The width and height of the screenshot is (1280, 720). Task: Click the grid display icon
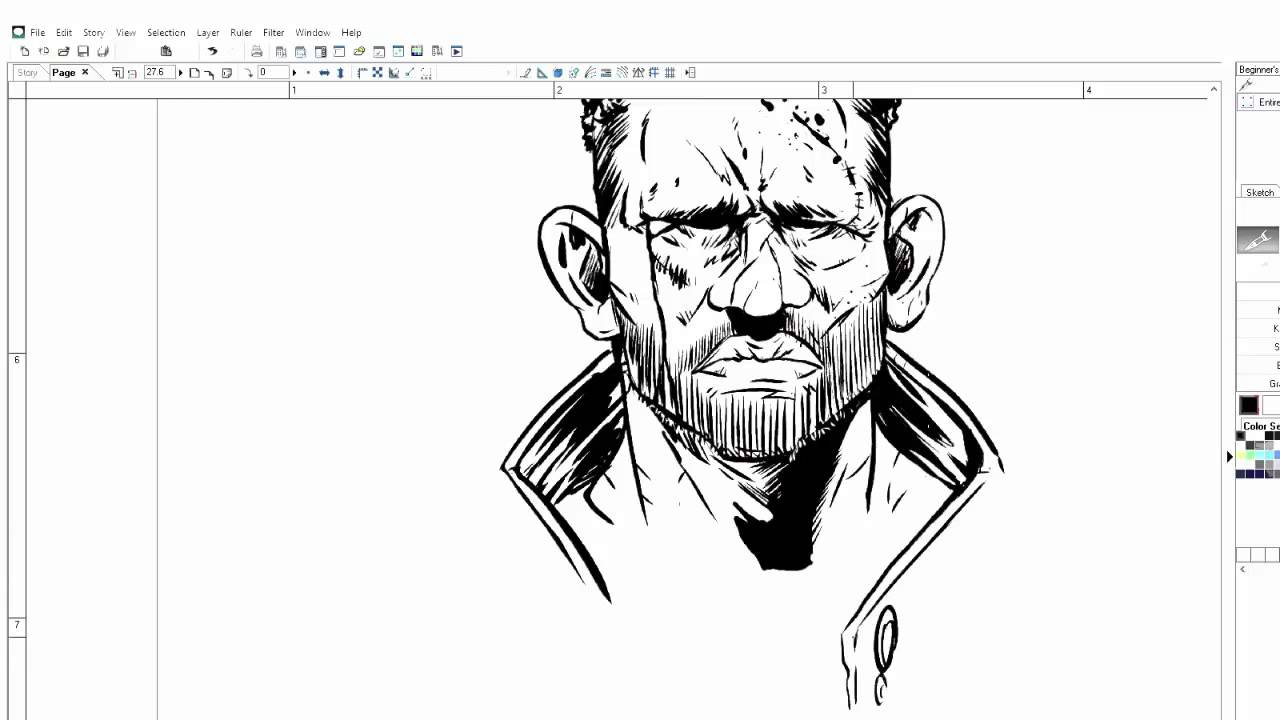click(x=668, y=72)
